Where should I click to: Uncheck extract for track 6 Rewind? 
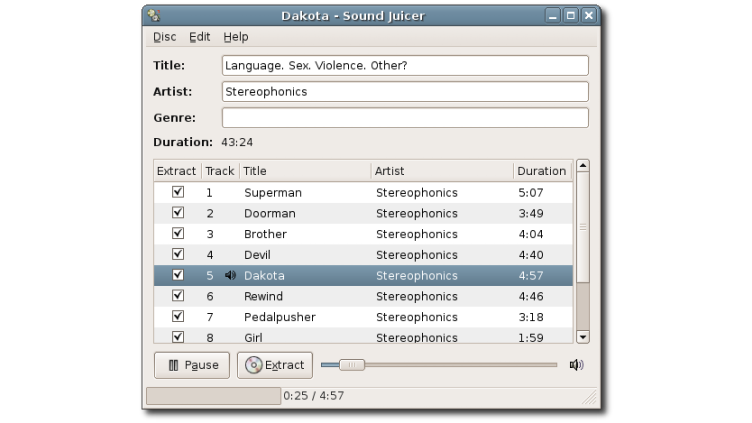pyautogui.click(x=178, y=295)
